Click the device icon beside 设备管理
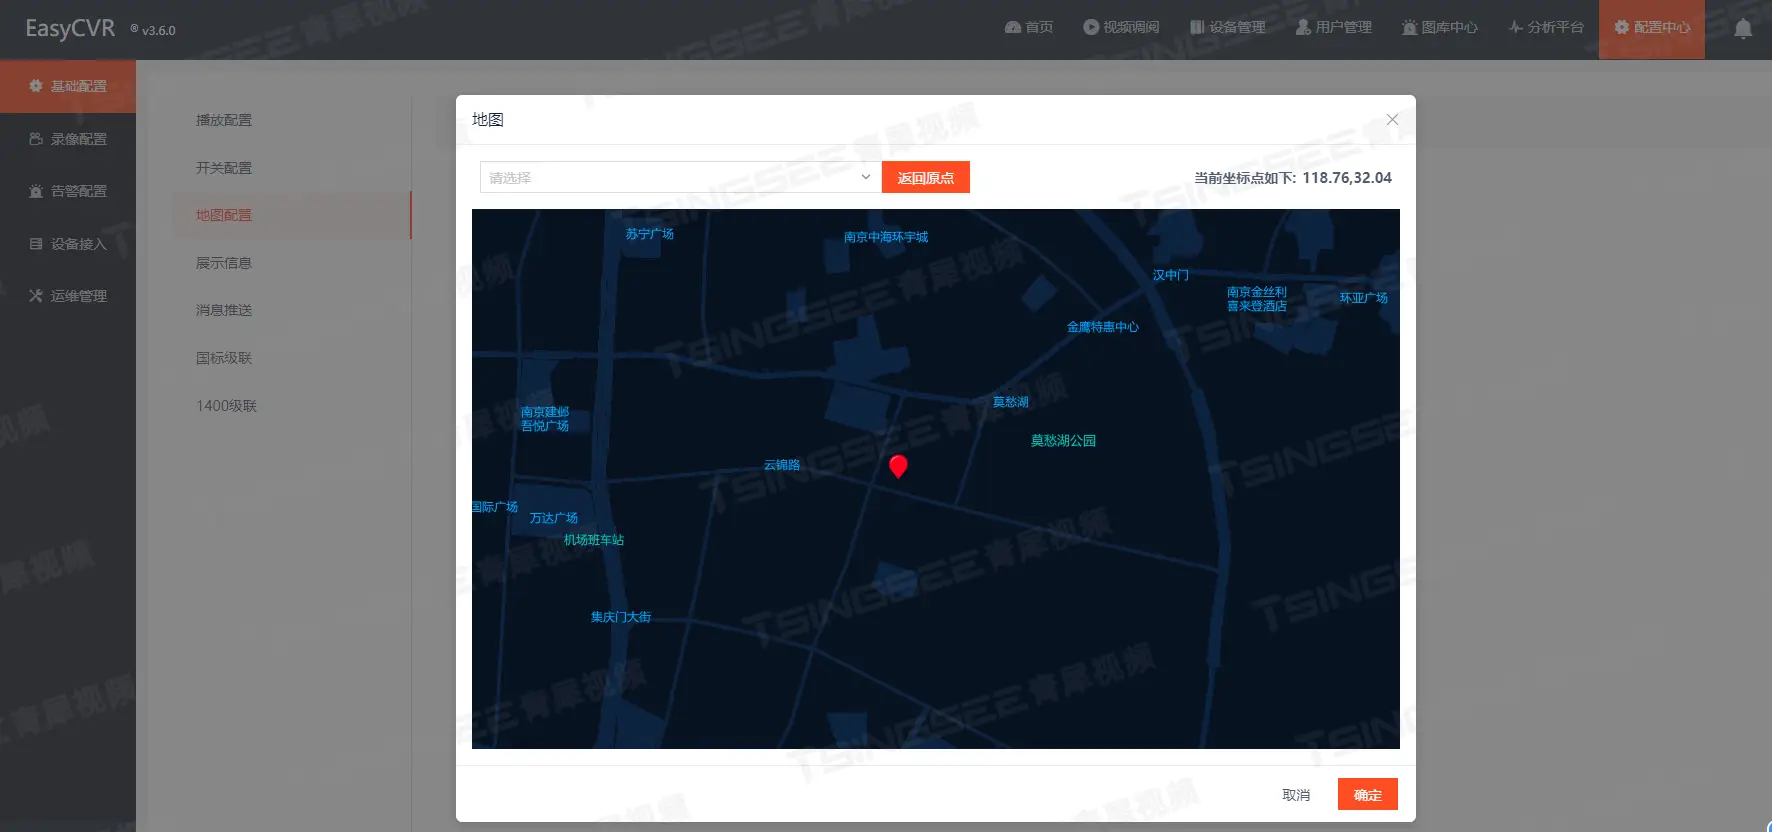1772x832 pixels. [1197, 27]
